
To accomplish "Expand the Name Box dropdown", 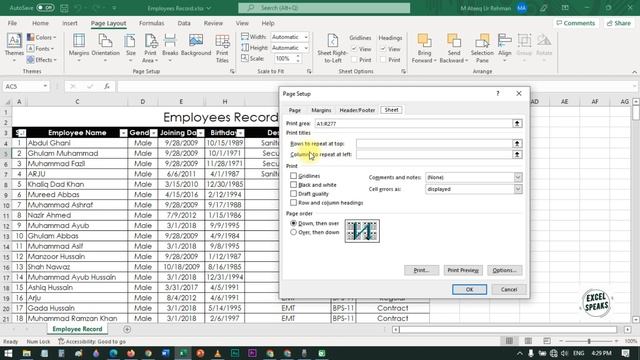I will click(x=45, y=86).
